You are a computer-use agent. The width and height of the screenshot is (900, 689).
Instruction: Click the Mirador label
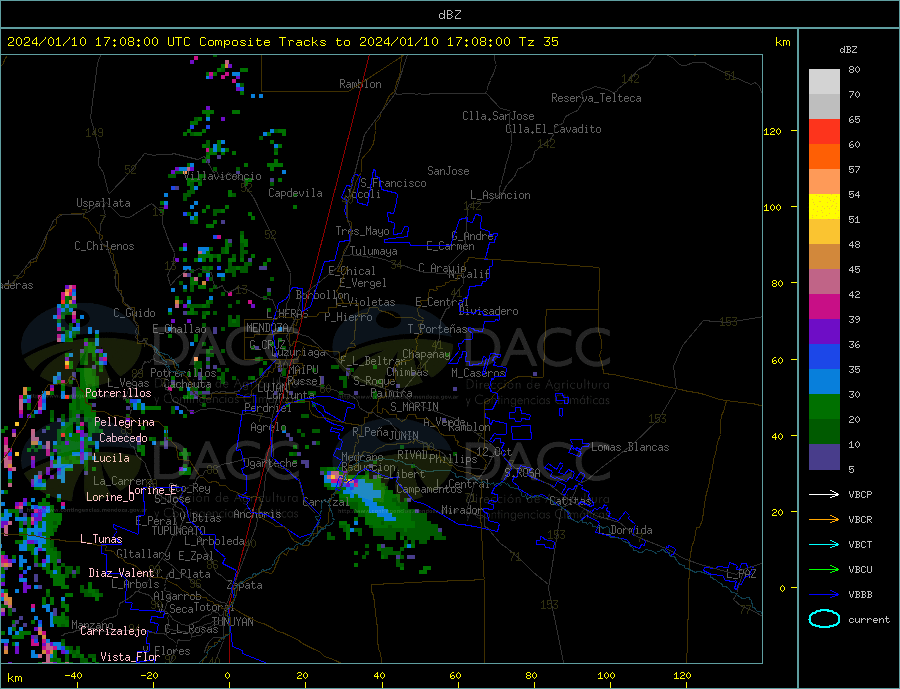(462, 510)
